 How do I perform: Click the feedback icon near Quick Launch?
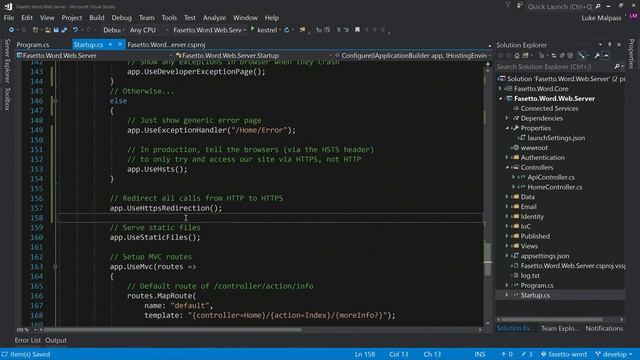click(520, 6)
